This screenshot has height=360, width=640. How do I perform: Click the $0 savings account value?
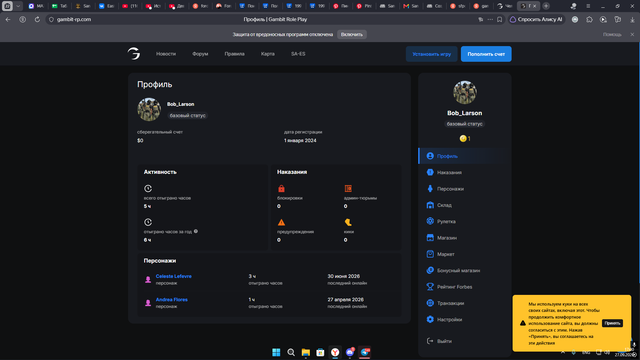point(140,140)
